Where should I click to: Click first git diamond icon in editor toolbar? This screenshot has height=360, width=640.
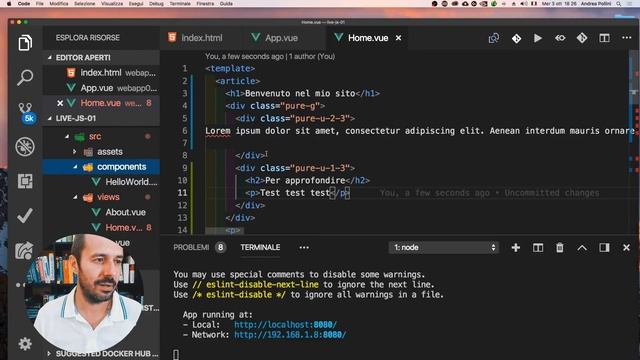[516, 38]
